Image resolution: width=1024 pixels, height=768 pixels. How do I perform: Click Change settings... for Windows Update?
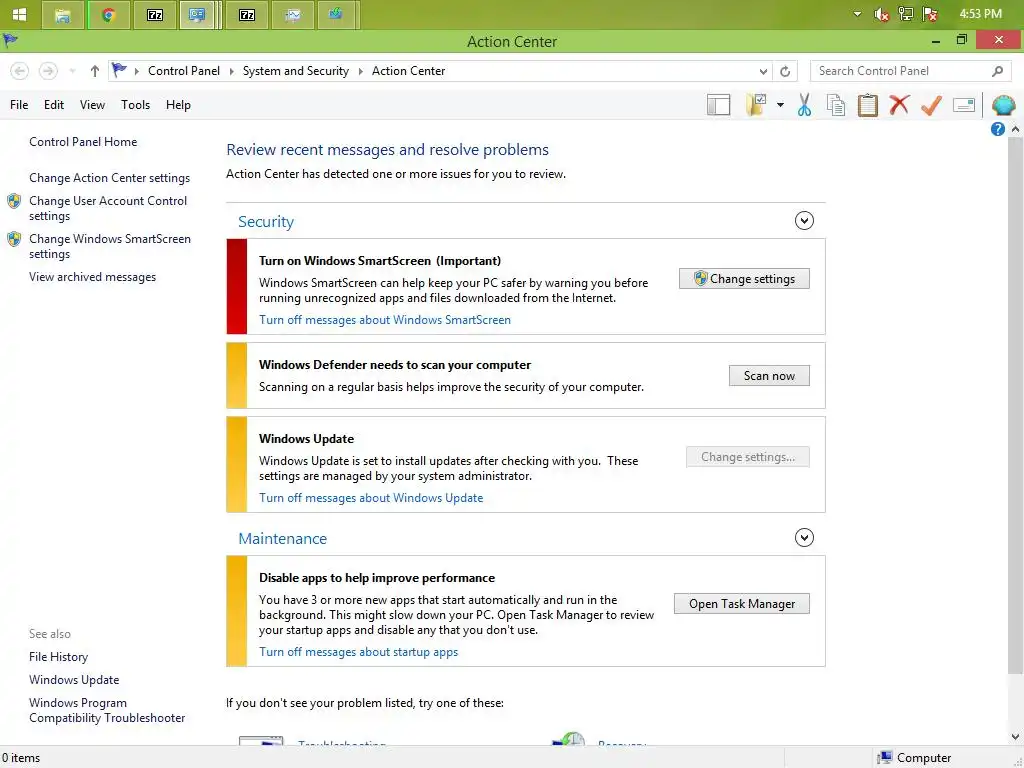(x=748, y=457)
